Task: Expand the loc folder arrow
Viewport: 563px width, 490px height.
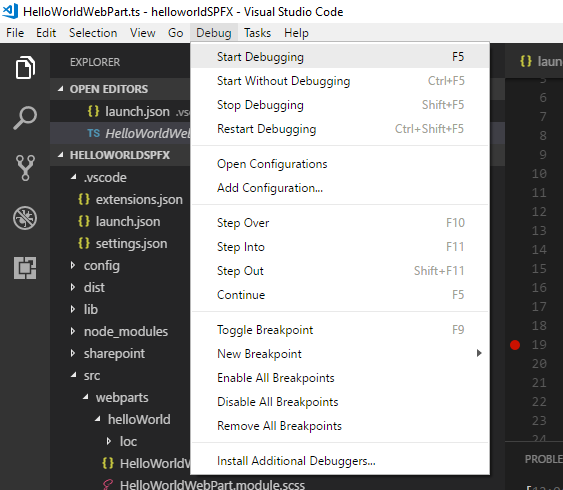Action: coord(109,441)
